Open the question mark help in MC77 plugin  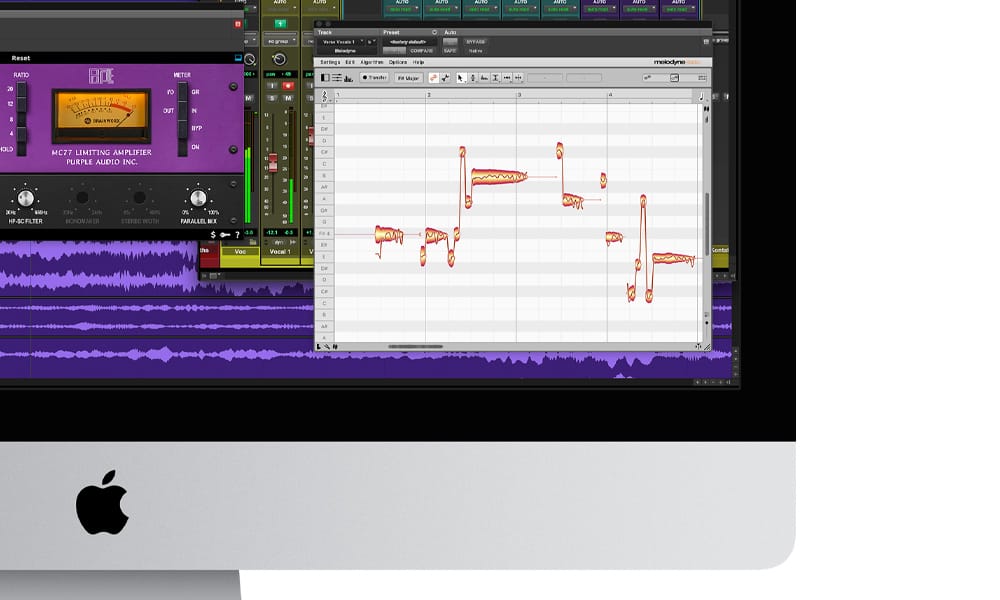tap(237, 235)
